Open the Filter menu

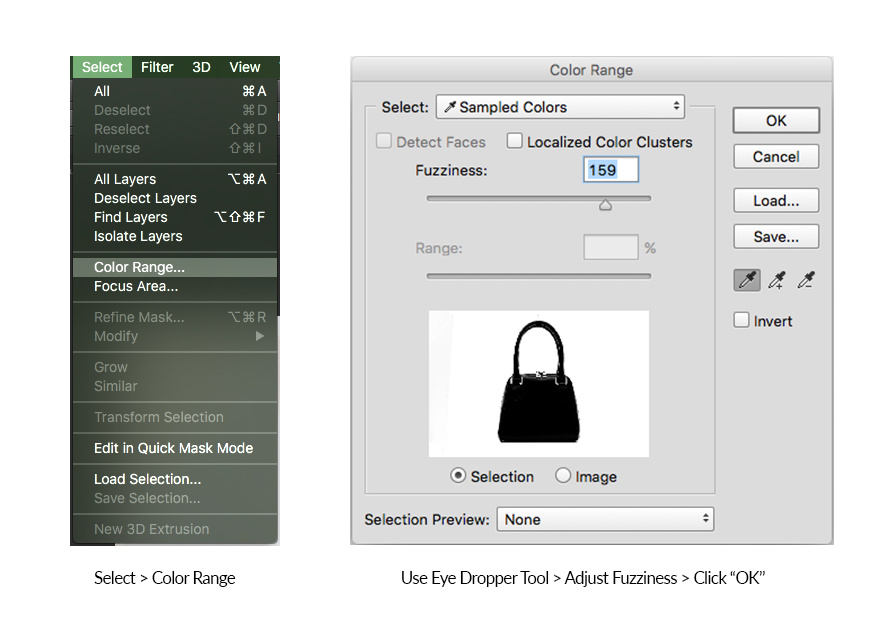pyautogui.click(x=157, y=67)
